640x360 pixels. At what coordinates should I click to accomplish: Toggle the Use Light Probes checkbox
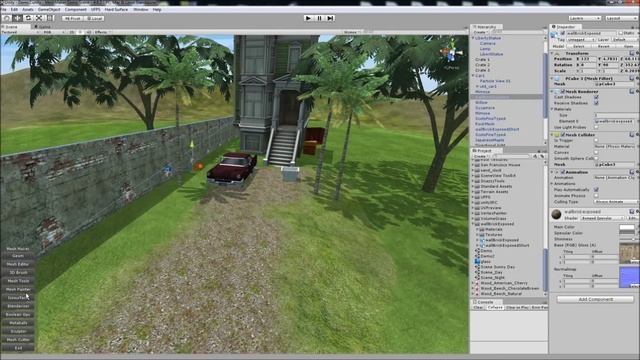pyautogui.click(x=596, y=127)
